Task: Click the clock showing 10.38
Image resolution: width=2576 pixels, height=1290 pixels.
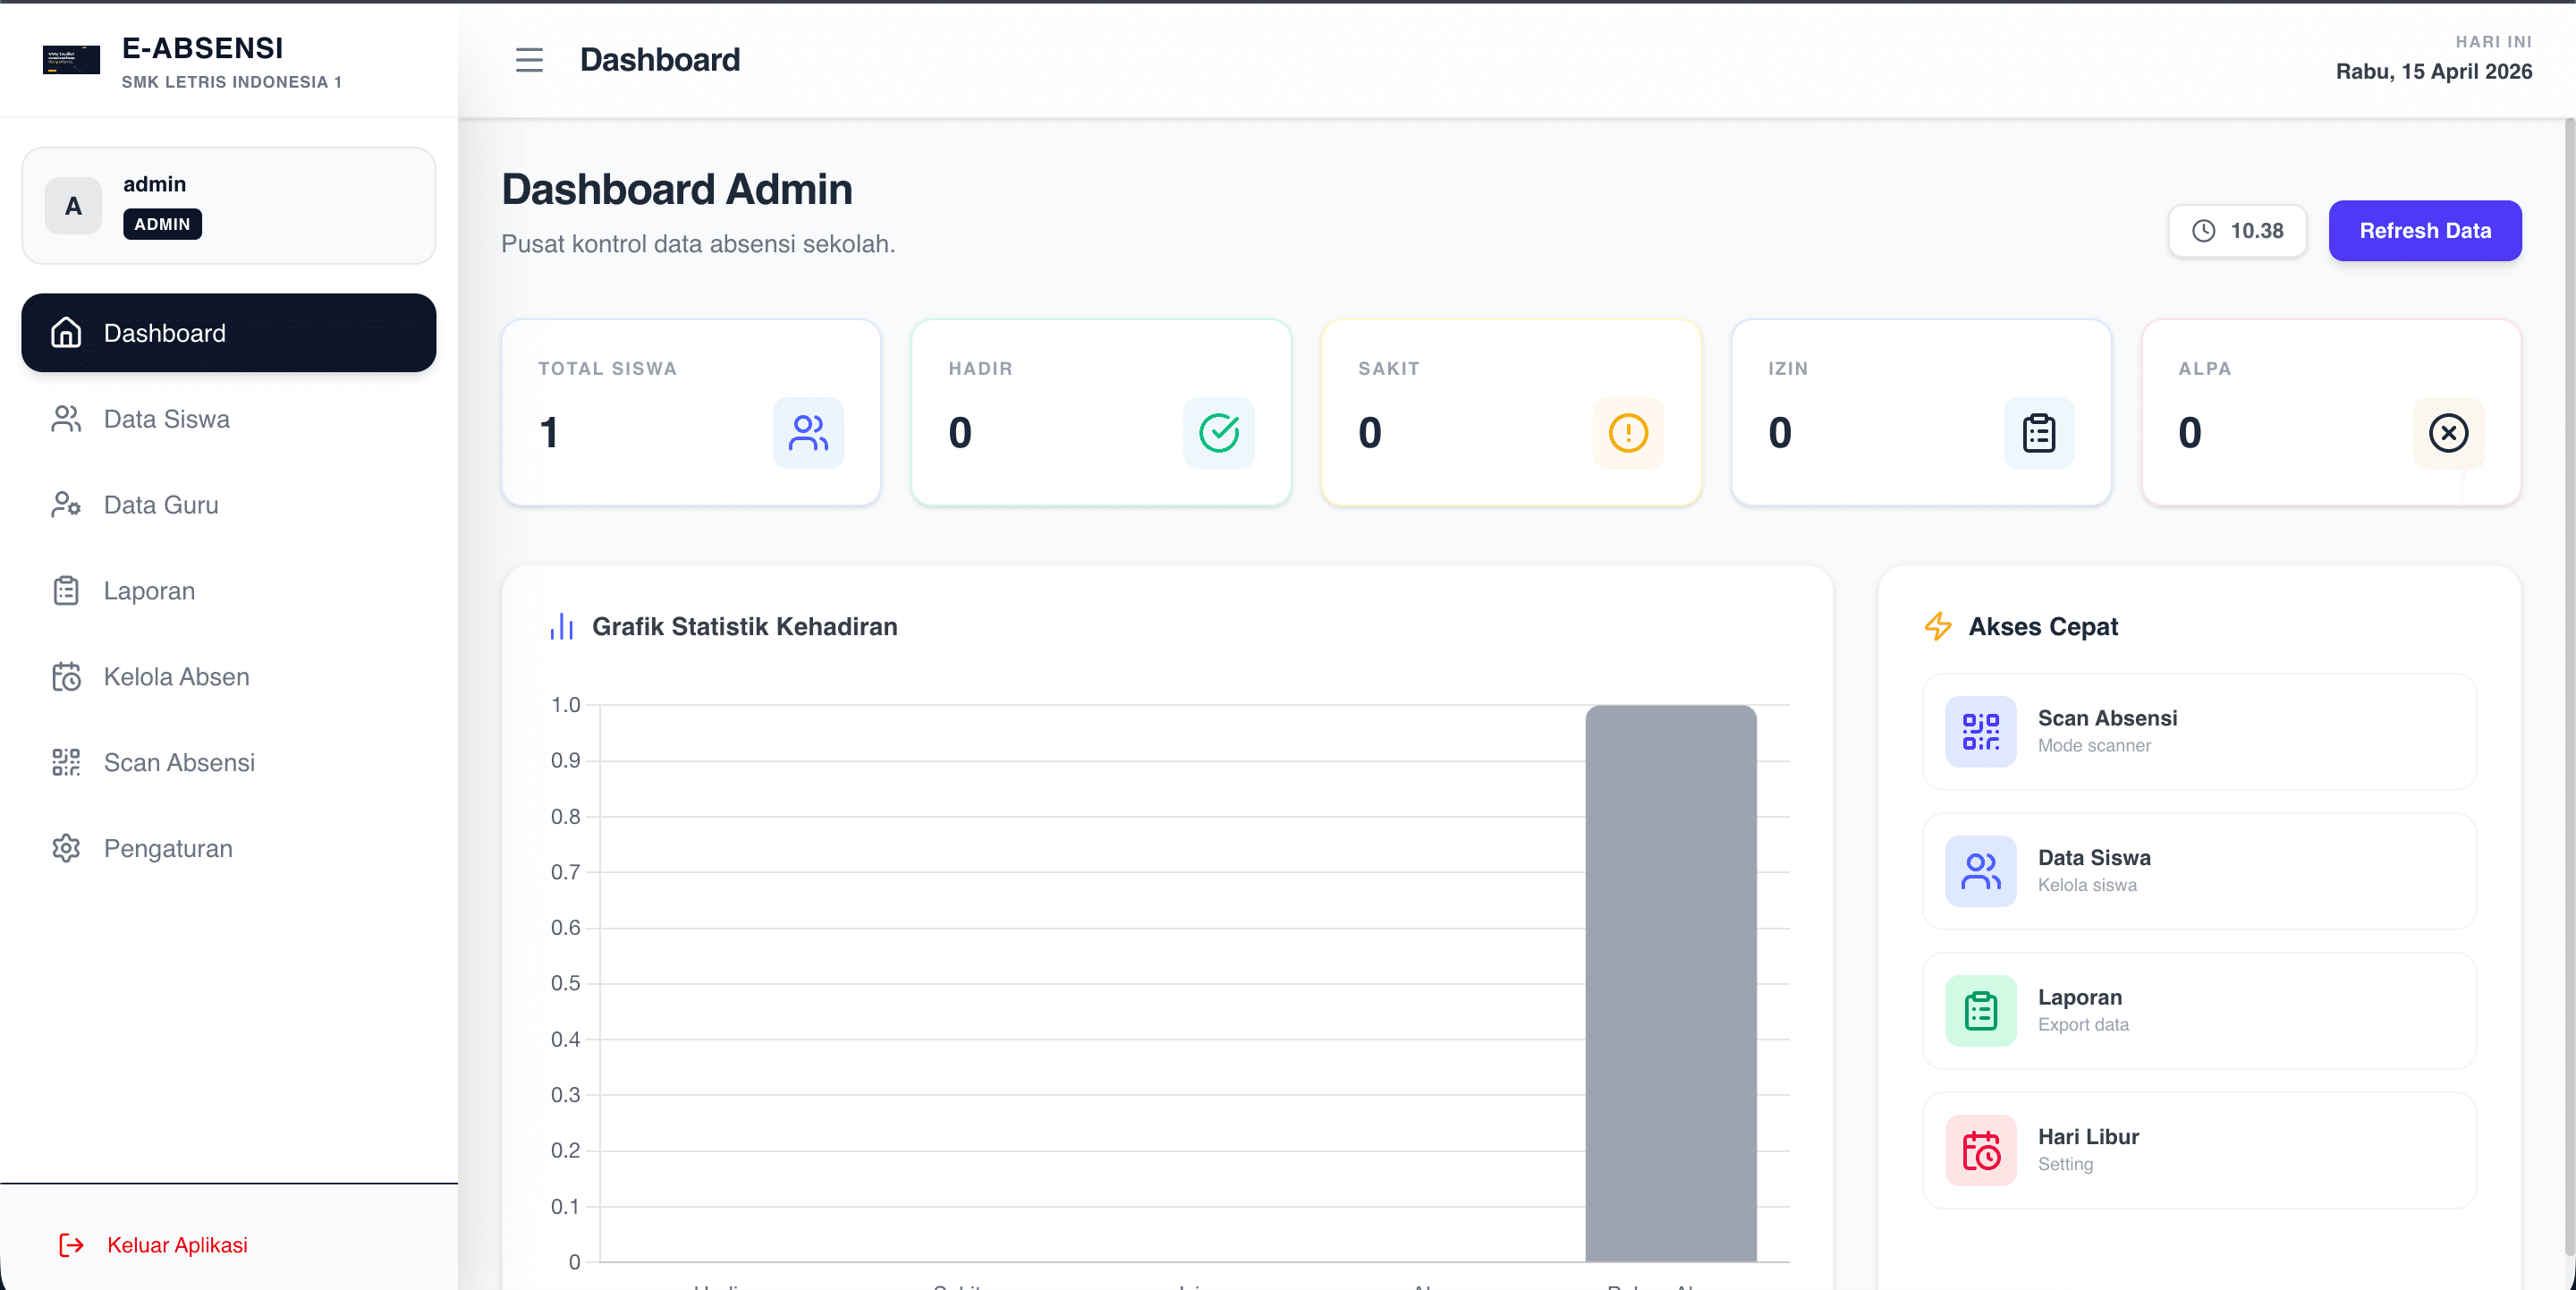Action: [x=2237, y=230]
